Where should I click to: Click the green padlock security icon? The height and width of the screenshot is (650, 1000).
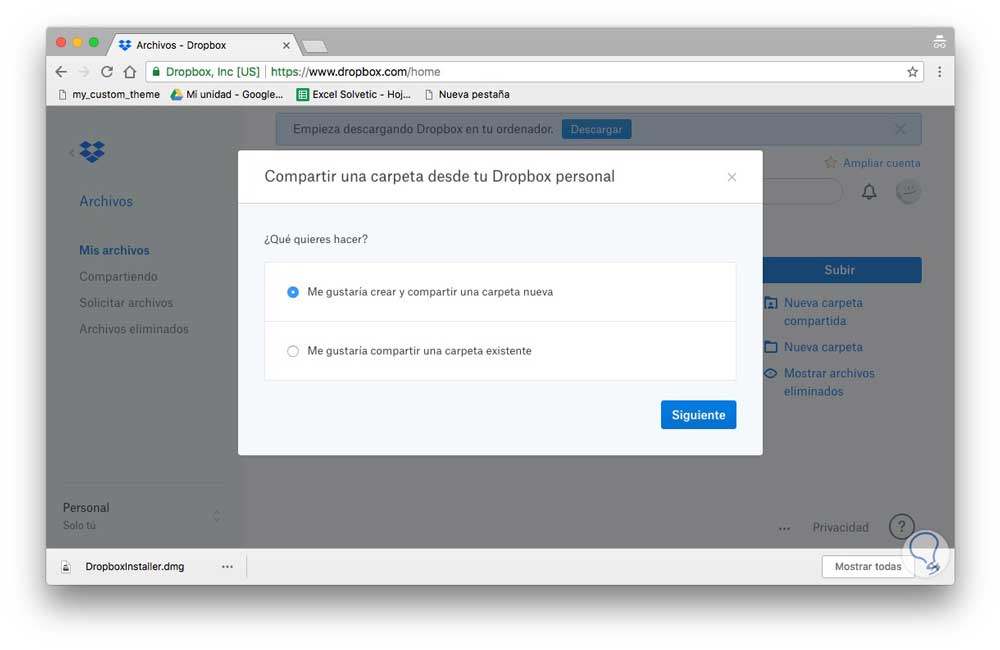click(x=156, y=71)
